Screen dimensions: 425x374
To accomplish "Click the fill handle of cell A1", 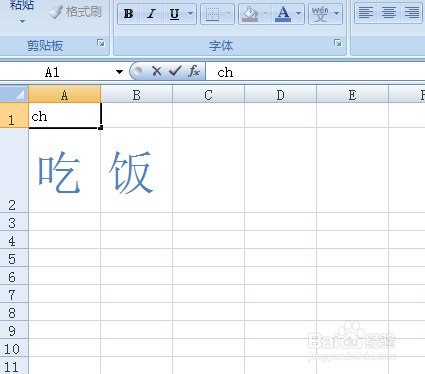I will (101, 128).
